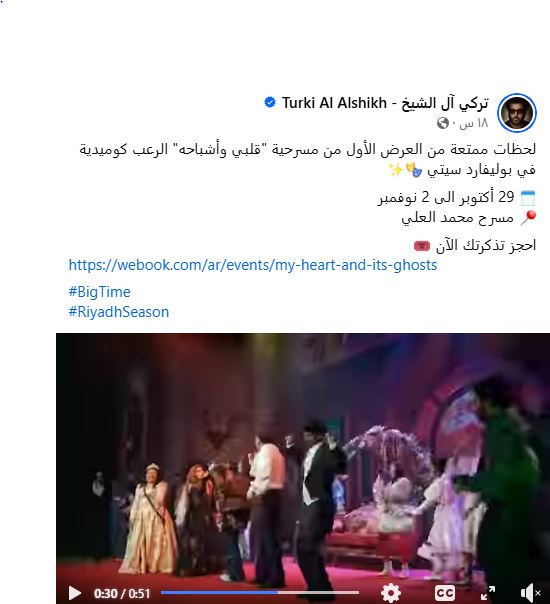Click the red ticket emoji

[x=421, y=246]
